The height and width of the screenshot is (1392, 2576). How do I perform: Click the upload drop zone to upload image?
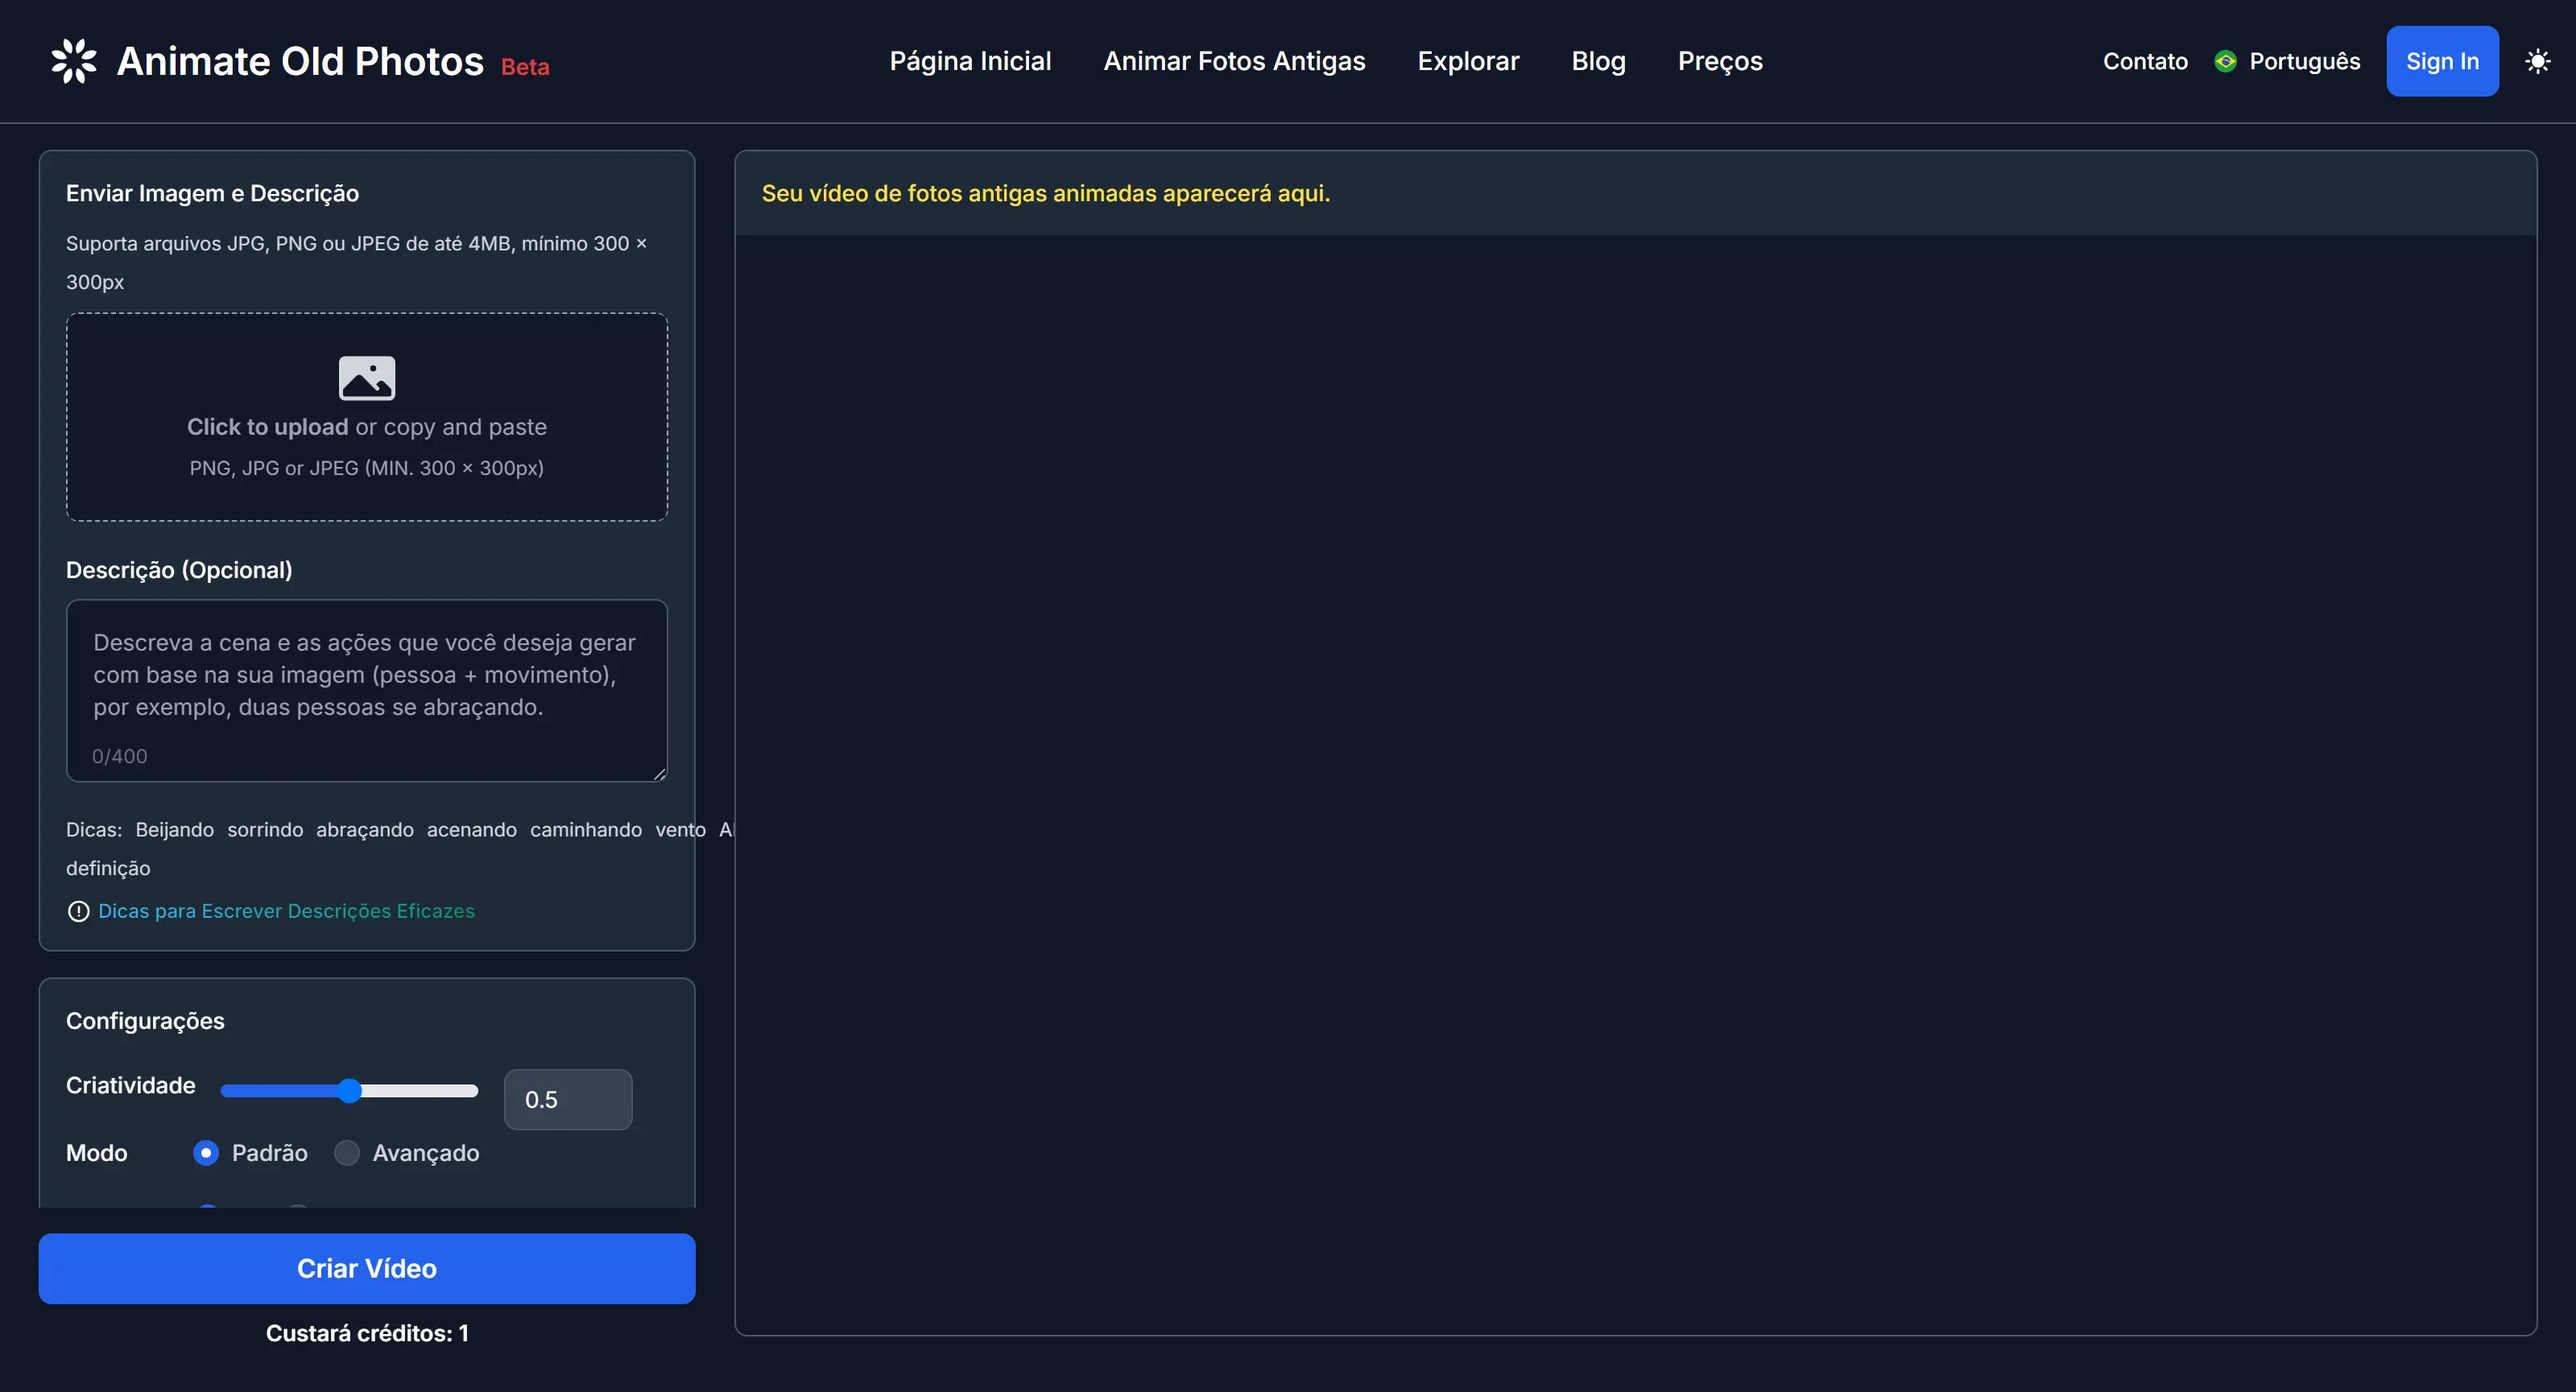pyautogui.click(x=367, y=417)
